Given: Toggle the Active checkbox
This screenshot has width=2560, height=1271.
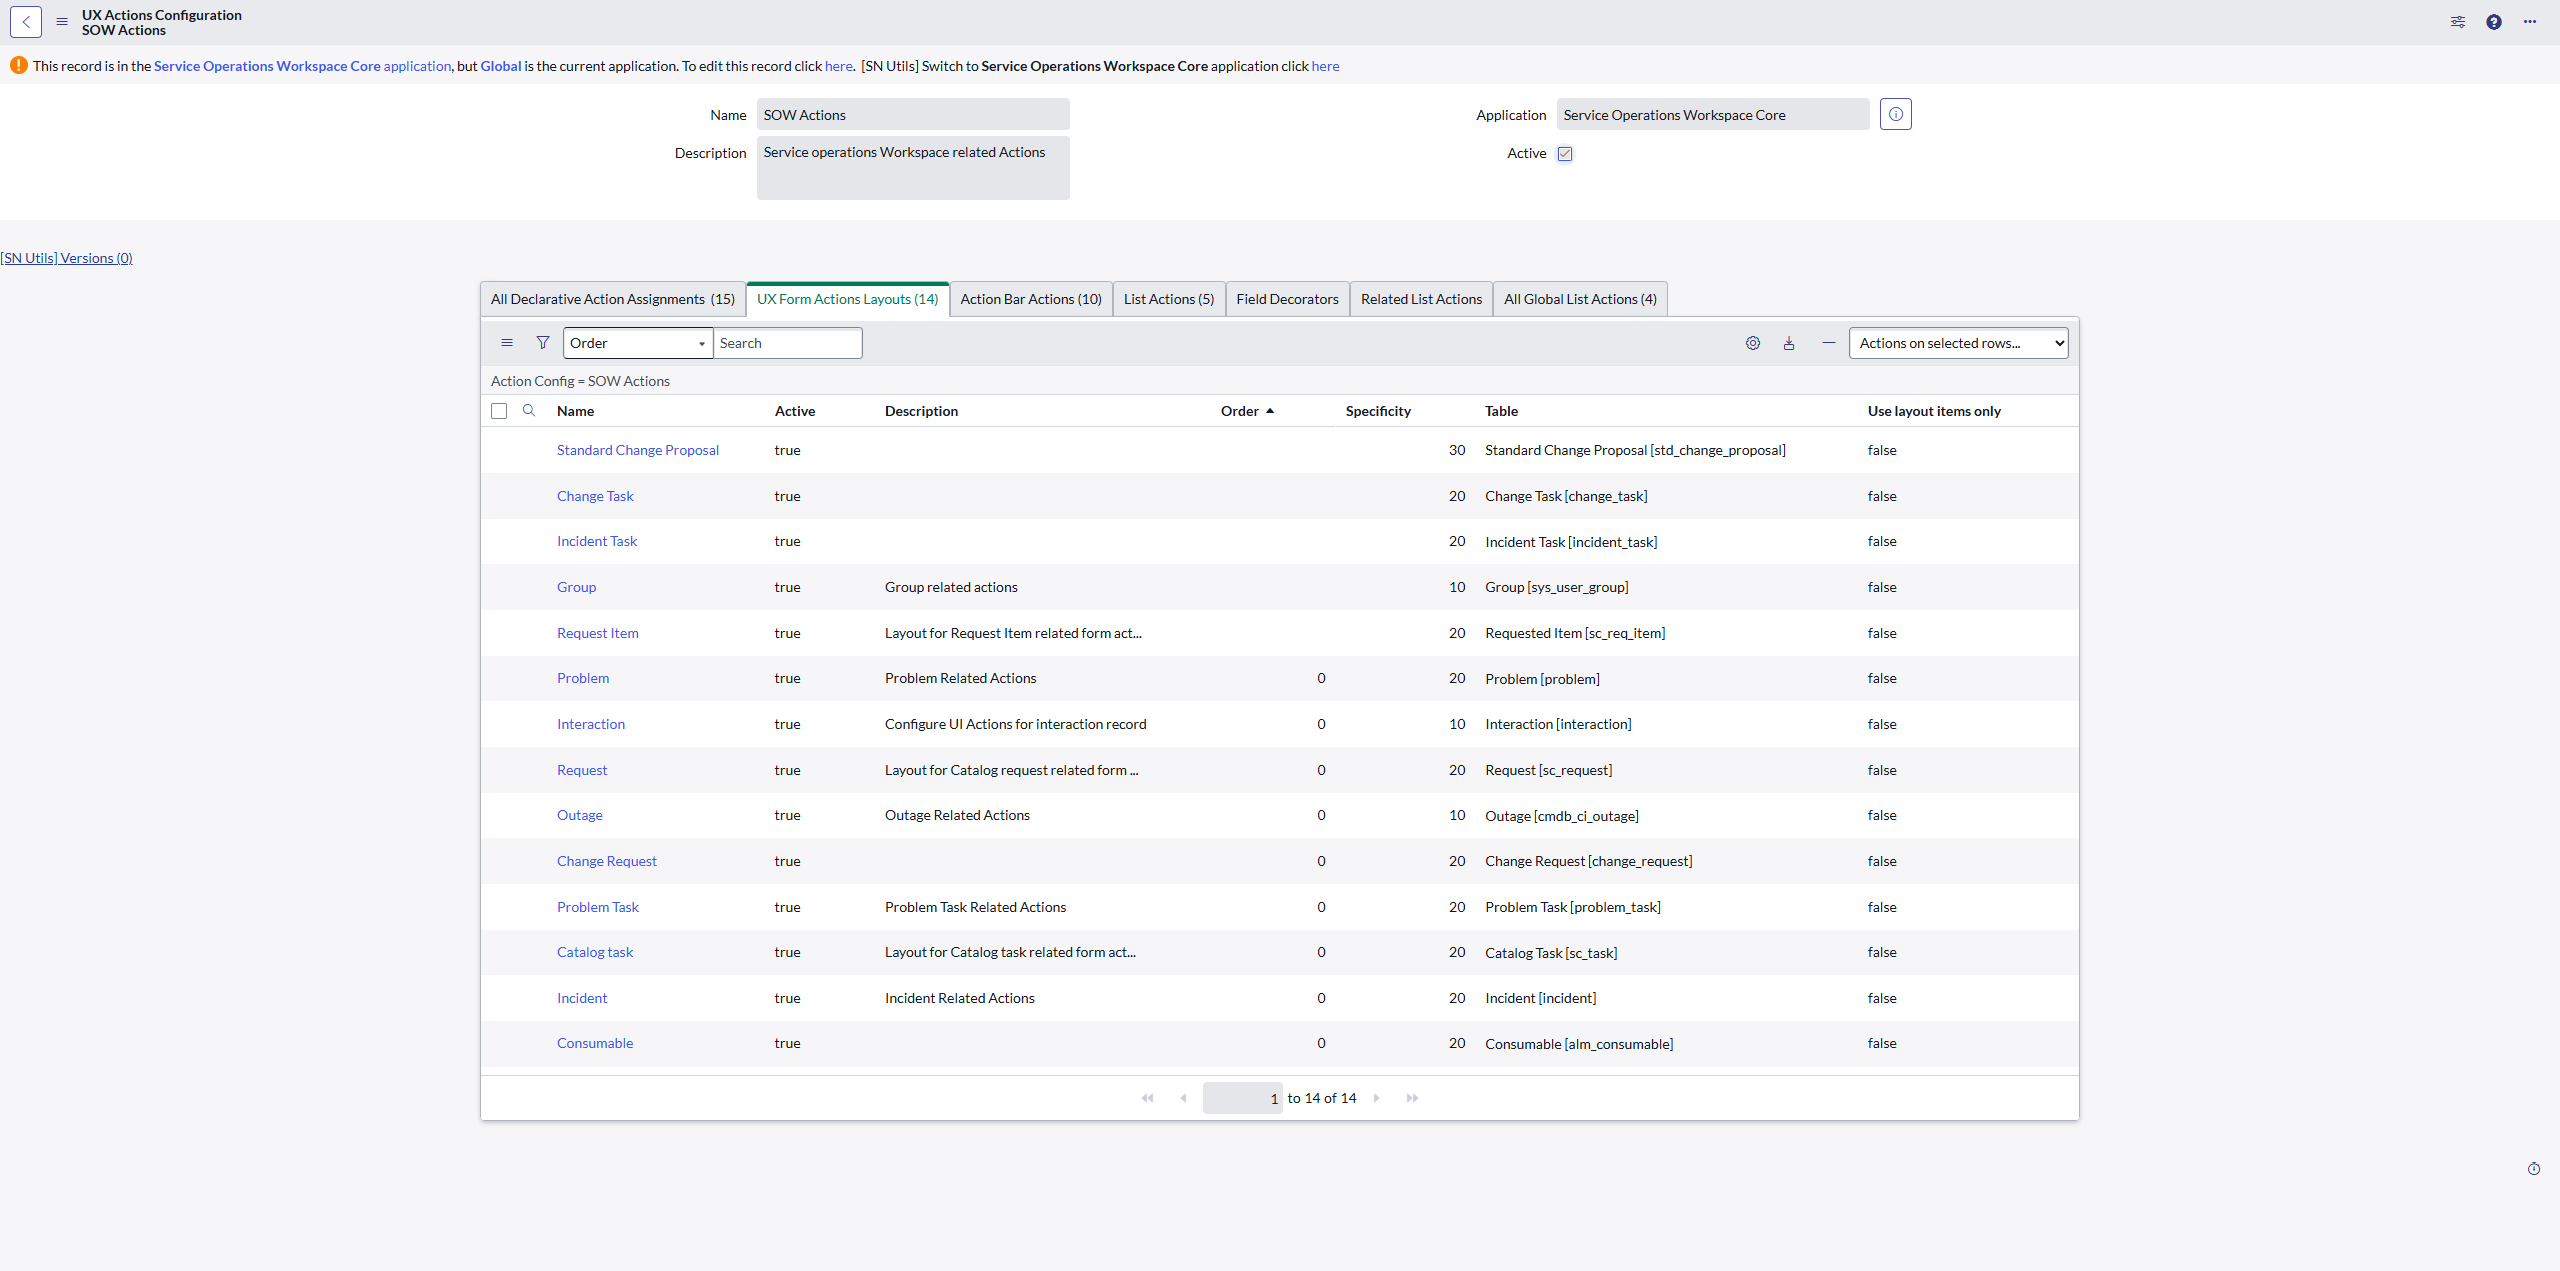Looking at the screenshot, I should coord(1565,153).
